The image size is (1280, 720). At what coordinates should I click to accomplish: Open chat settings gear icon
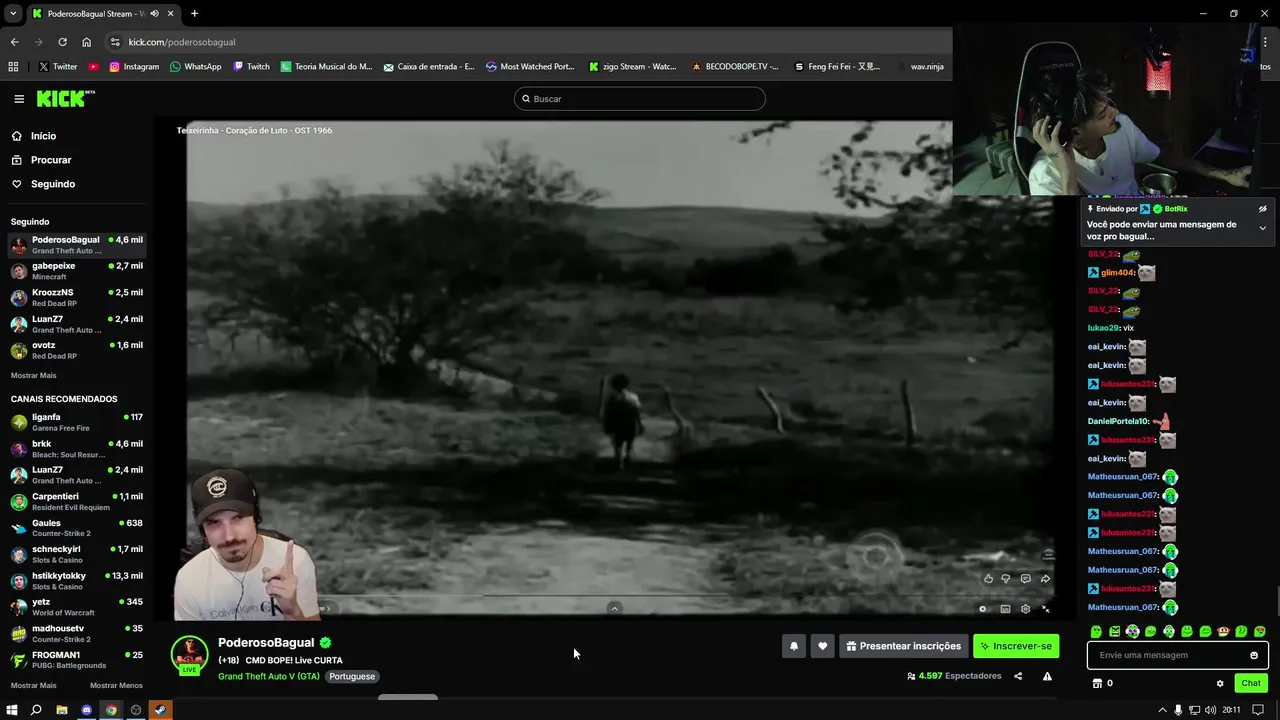click(x=1220, y=684)
